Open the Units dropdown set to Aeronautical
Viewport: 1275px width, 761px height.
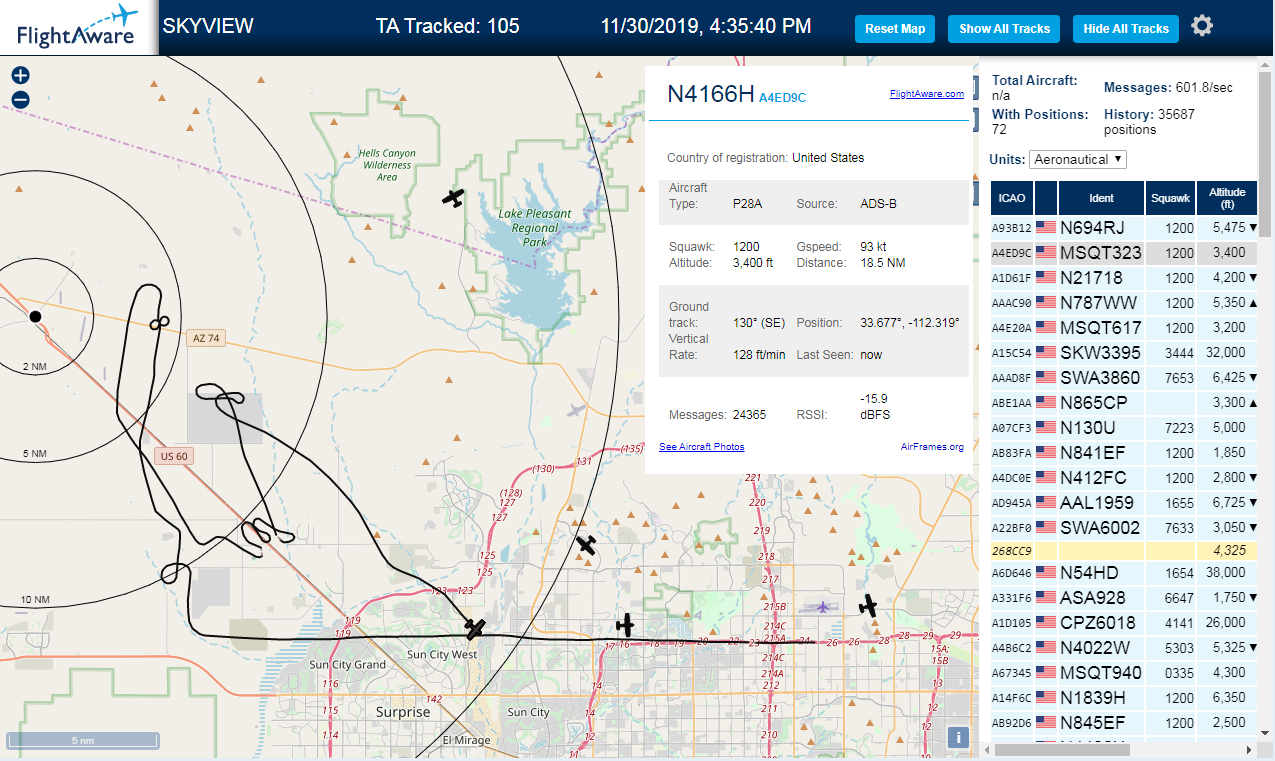(x=1078, y=159)
